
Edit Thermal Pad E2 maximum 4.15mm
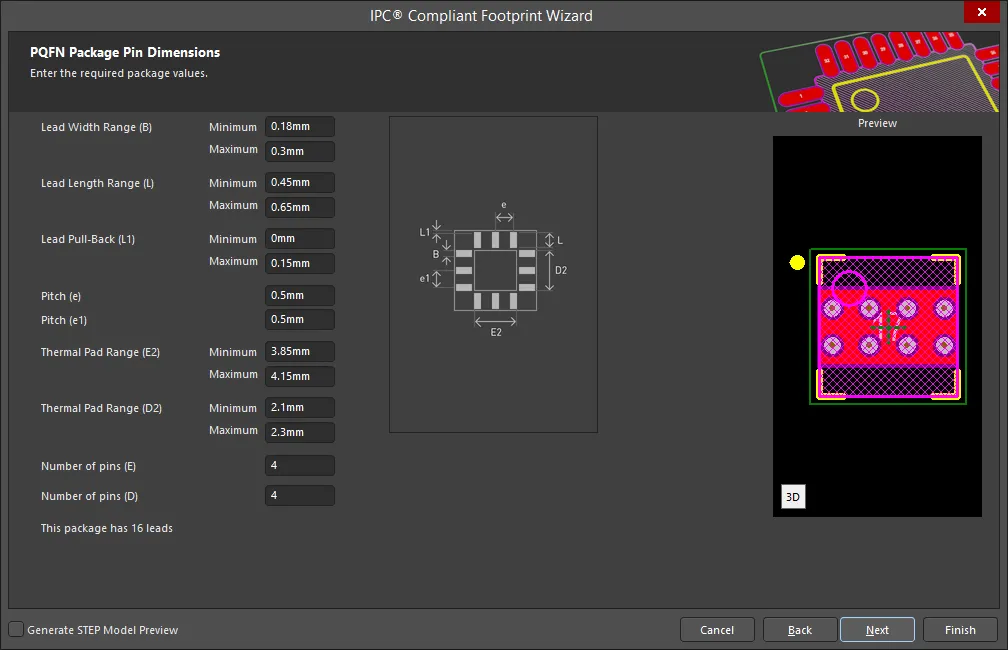(300, 376)
